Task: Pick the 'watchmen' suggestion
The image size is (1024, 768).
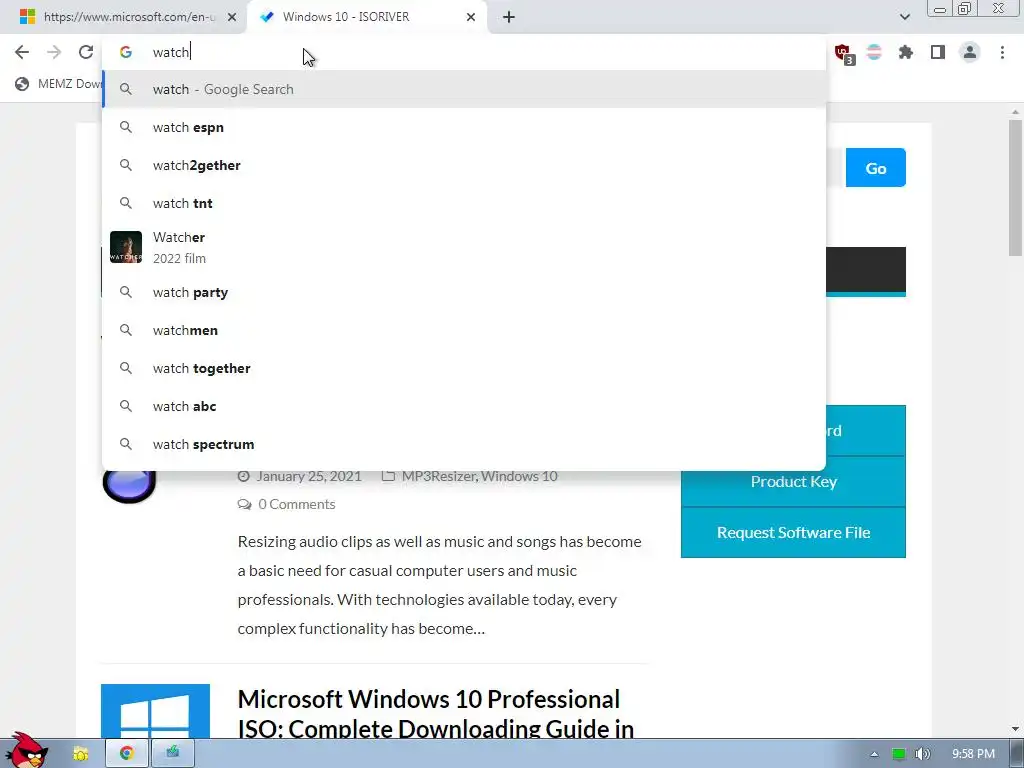Action: point(464,330)
